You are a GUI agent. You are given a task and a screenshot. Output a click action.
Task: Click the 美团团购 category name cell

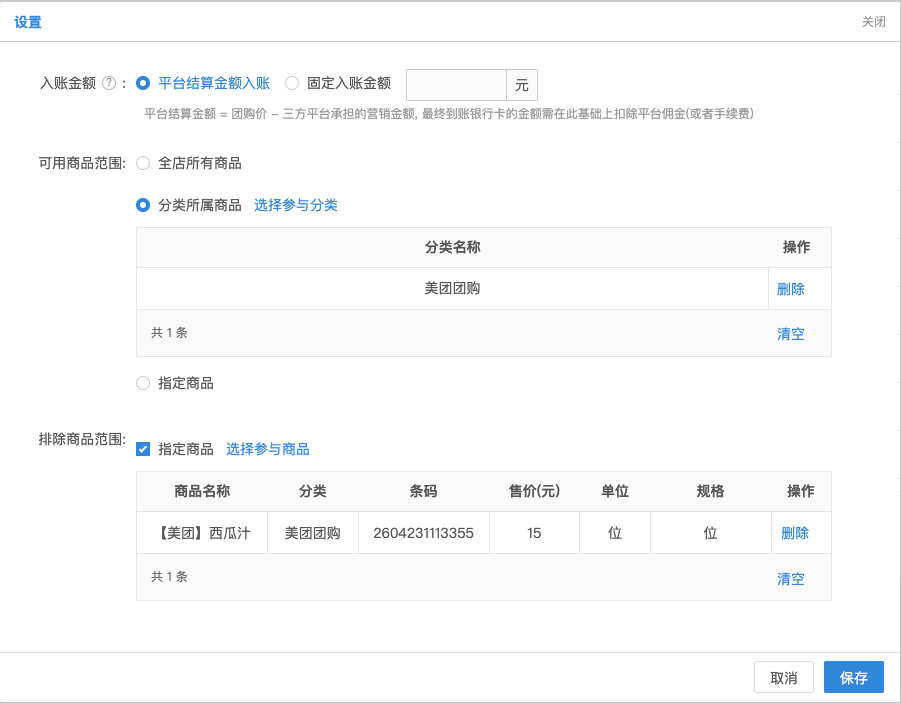click(x=452, y=289)
